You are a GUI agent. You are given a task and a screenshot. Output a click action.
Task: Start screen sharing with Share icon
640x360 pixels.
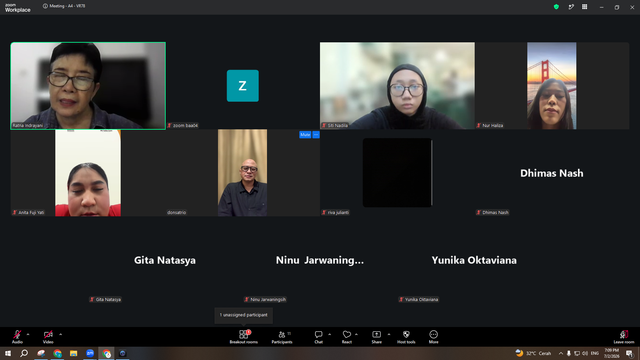point(376,337)
